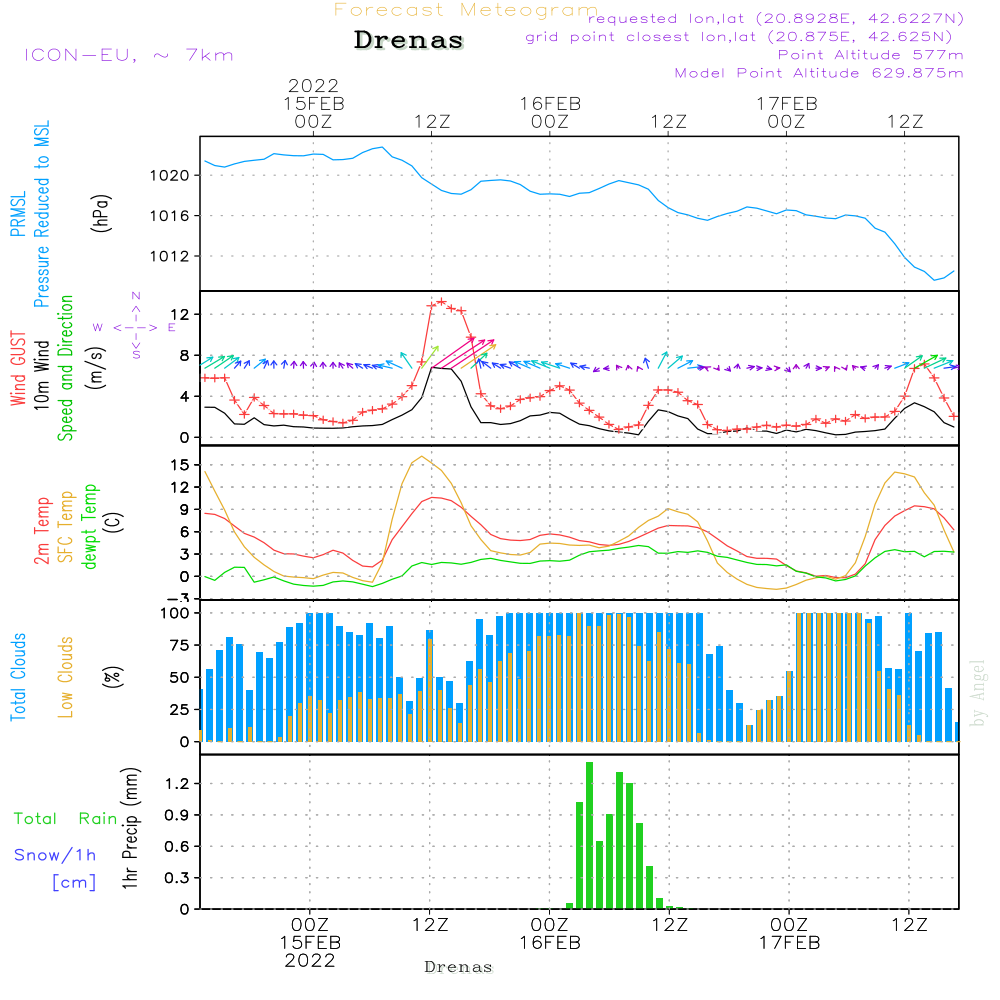1000x1000 pixels.
Task: Click the 'Forecast Meteogram' heading
Action: pyautogui.click(x=466, y=10)
